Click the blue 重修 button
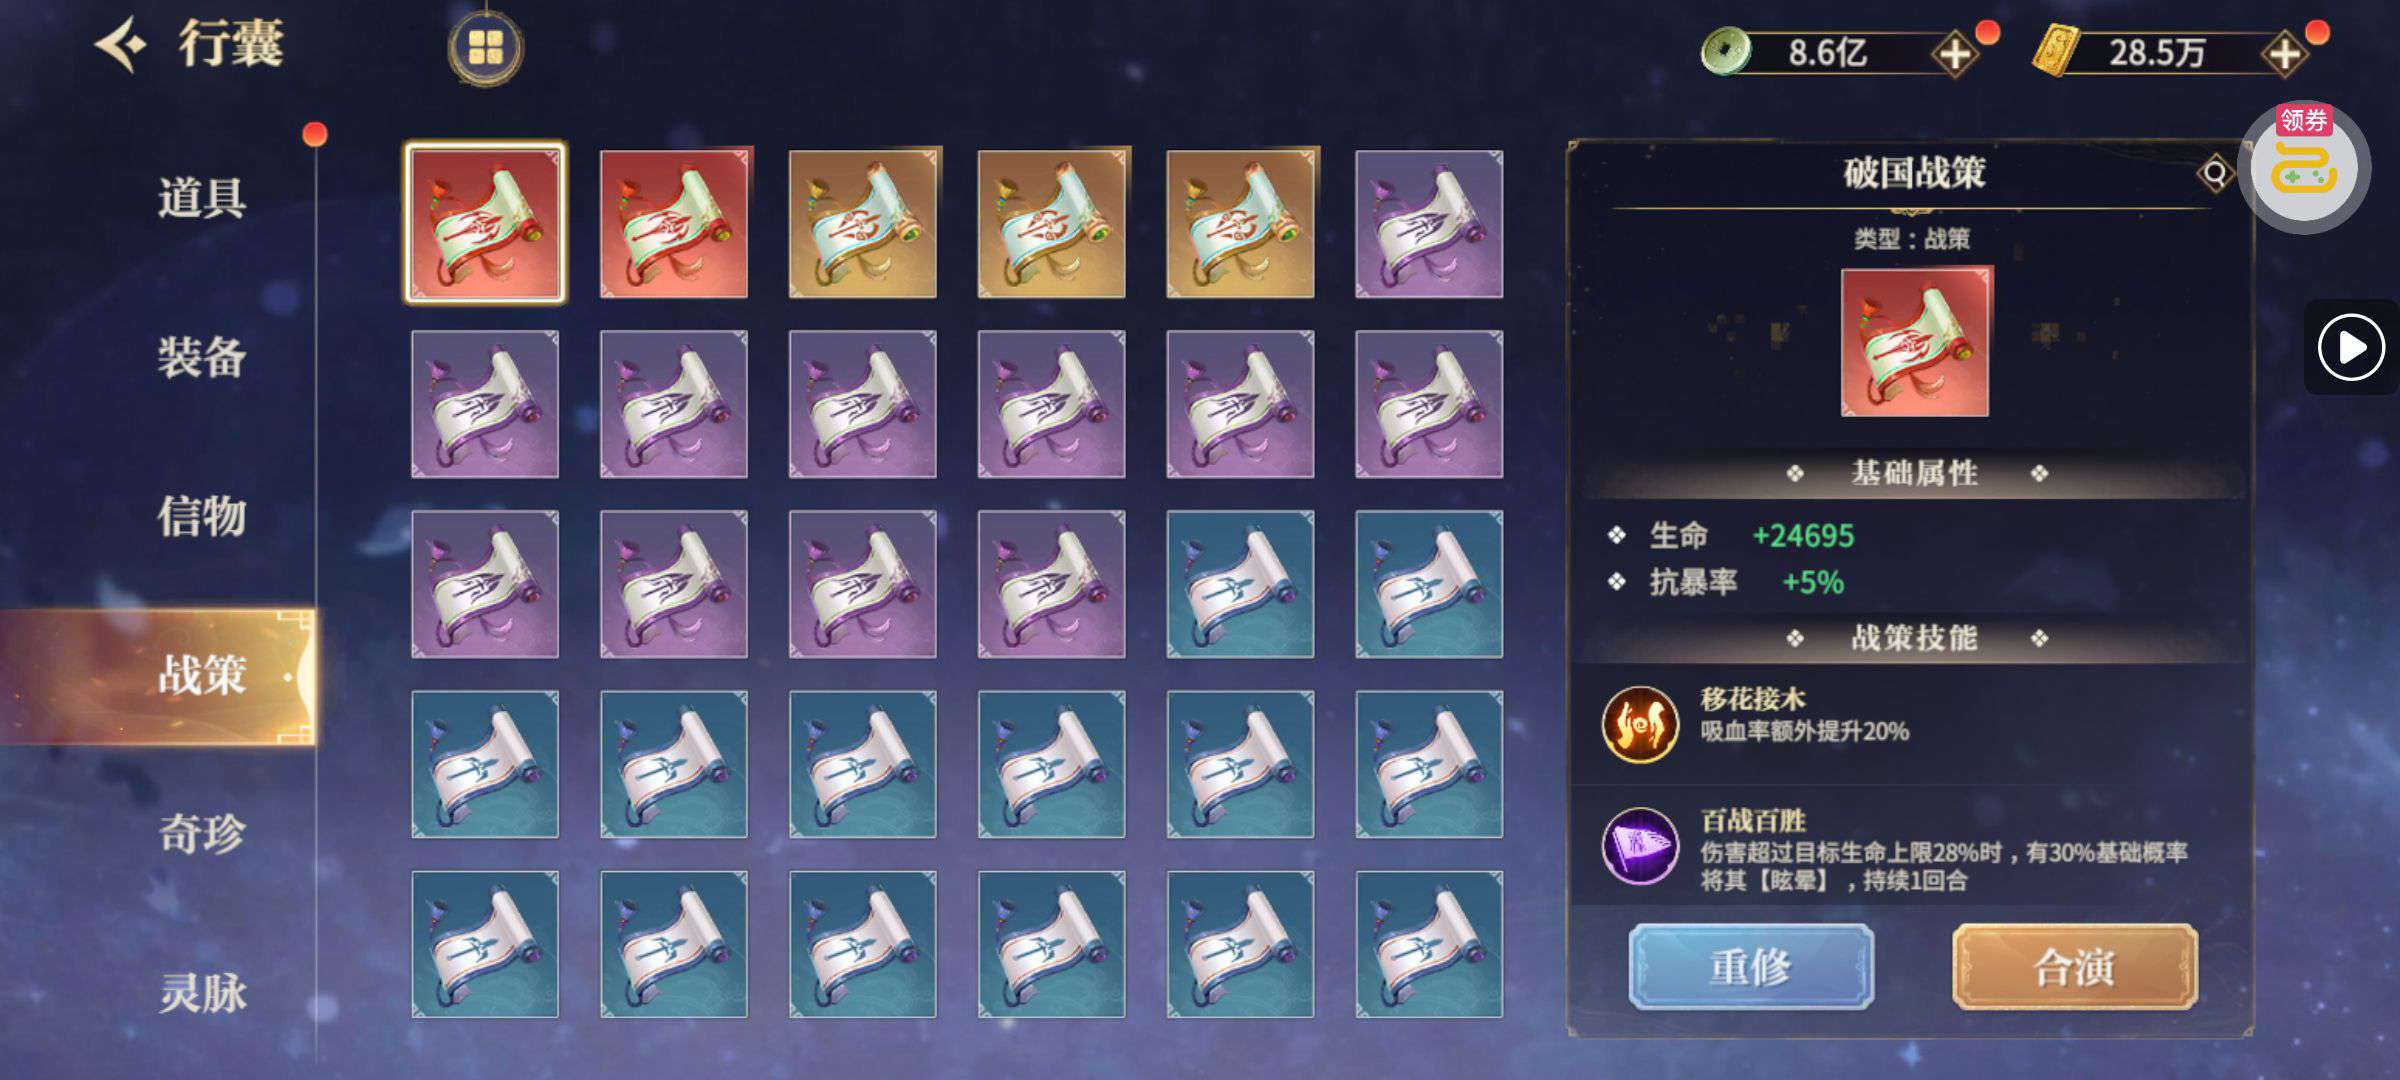 [x=1751, y=967]
